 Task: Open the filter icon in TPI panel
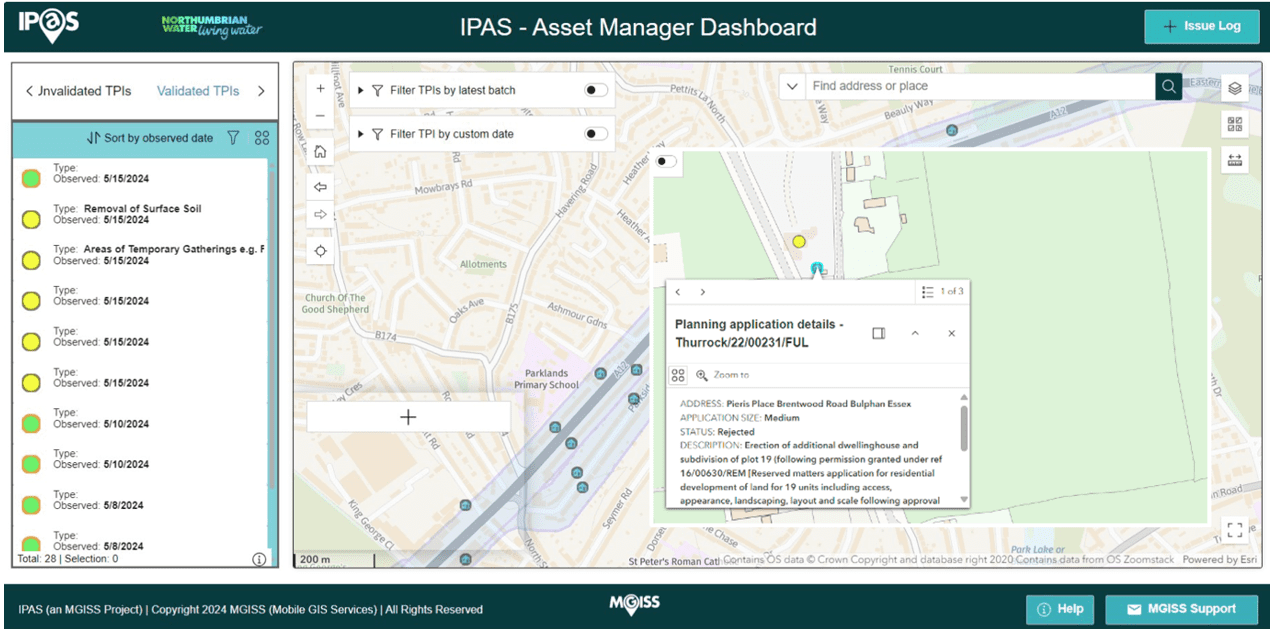point(233,138)
